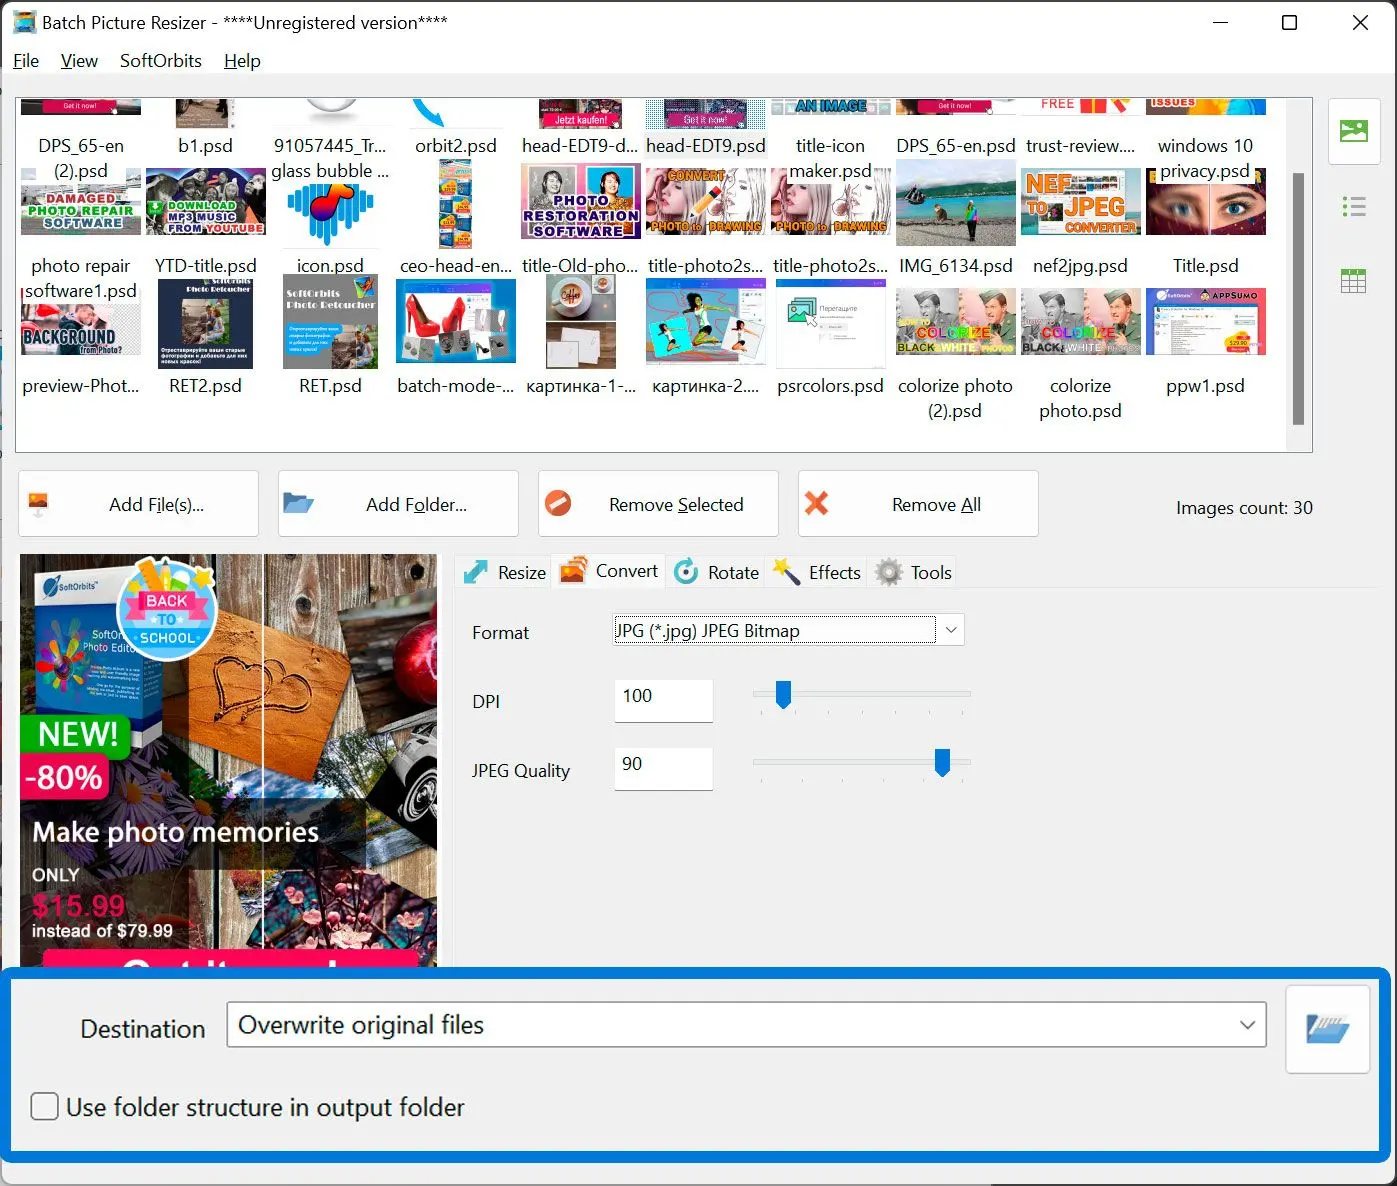Click the Images count: 30 label

coord(1244,508)
